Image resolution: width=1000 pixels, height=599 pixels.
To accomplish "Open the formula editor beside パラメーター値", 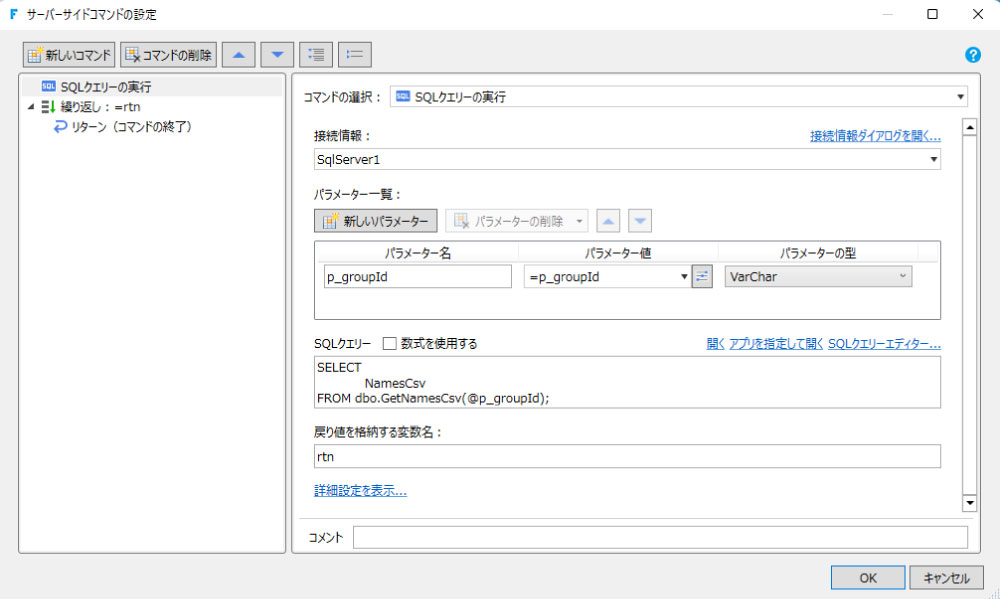I will tap(701, 276).
